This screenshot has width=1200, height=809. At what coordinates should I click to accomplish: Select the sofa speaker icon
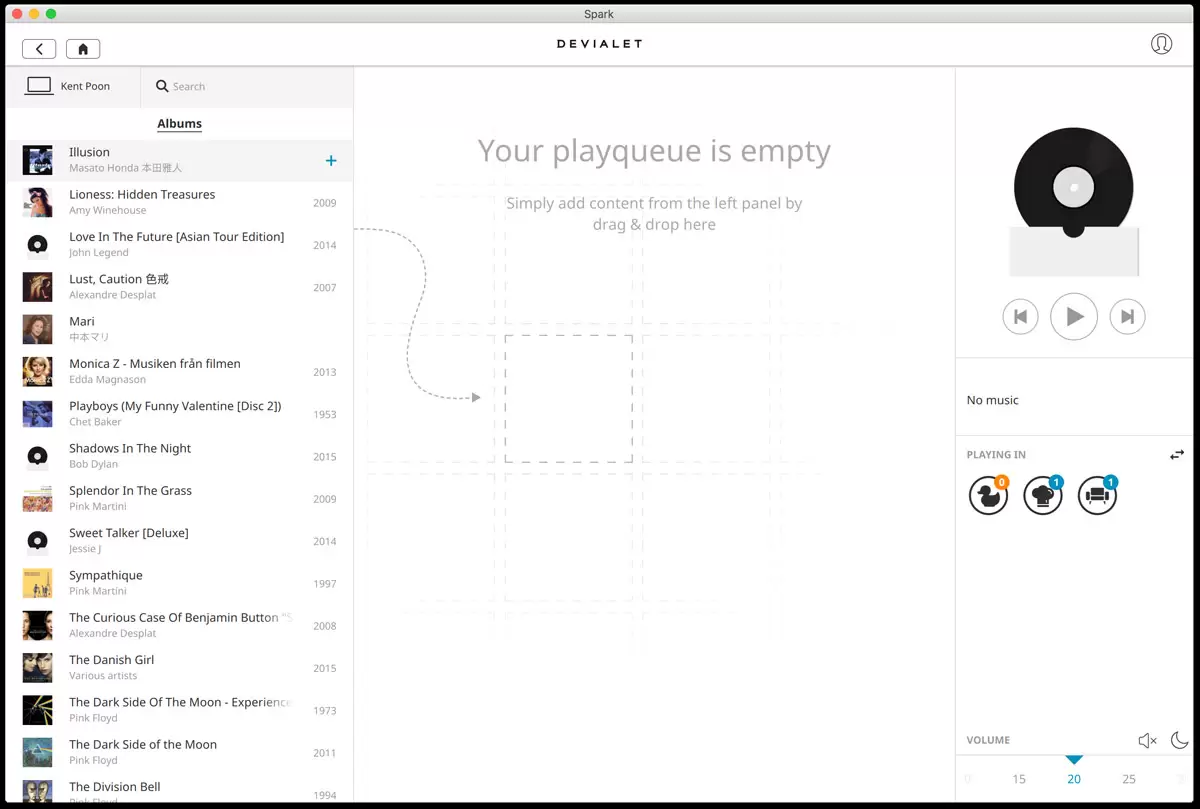pos(1097,496)
